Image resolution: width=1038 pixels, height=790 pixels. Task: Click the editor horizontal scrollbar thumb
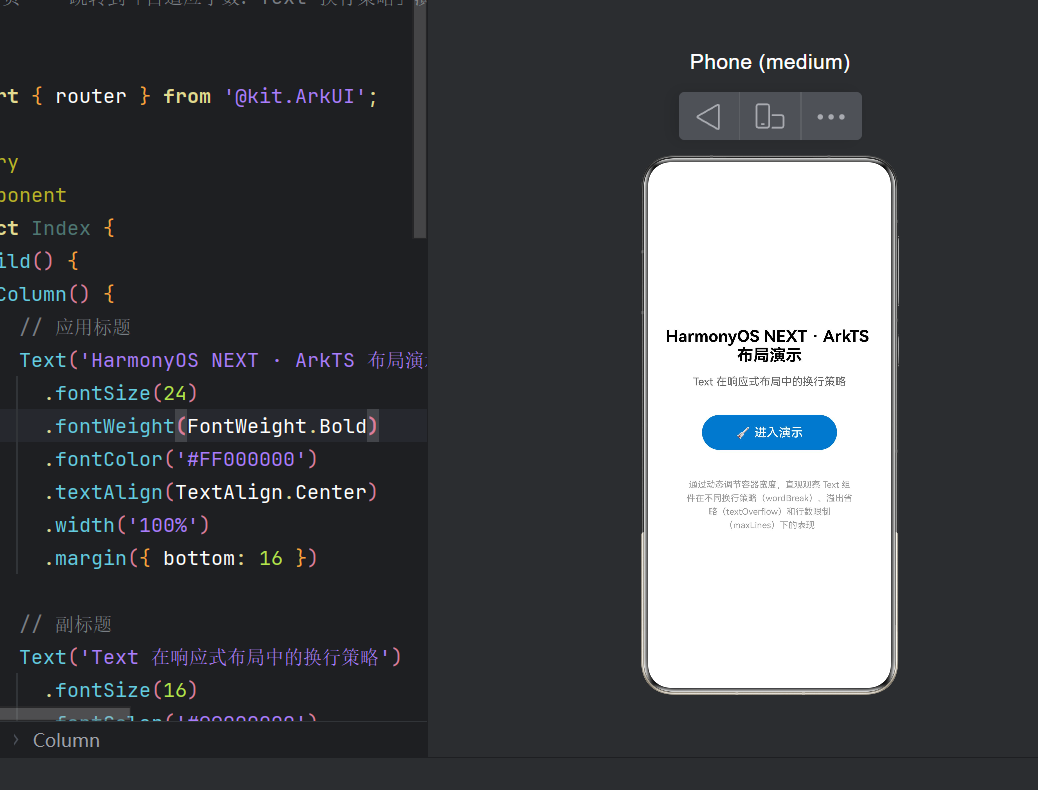click(x=65, y=714)
